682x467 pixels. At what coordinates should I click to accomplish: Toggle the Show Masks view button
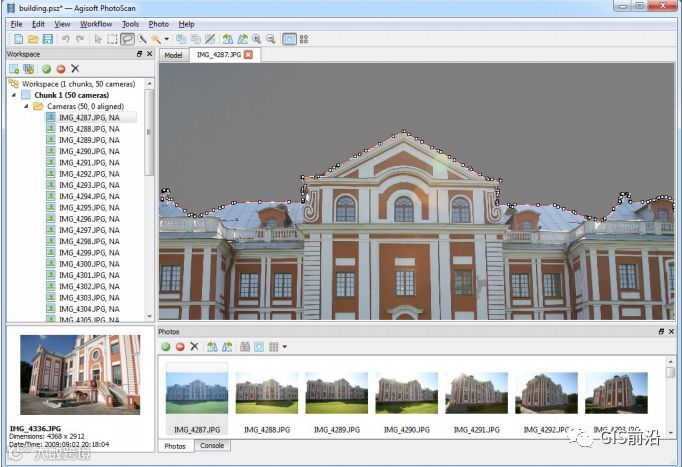pos(289,39)
